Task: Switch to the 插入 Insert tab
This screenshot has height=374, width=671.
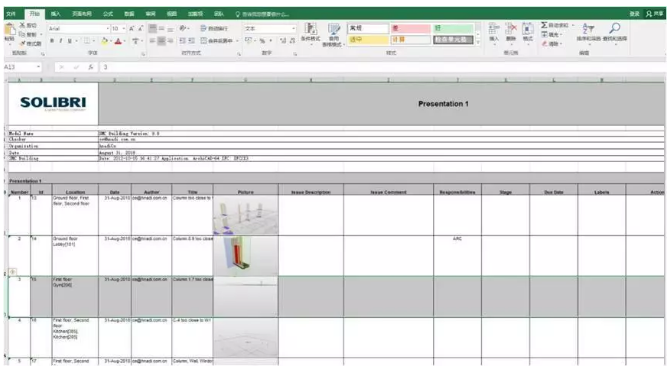Action: coord(56,14)
